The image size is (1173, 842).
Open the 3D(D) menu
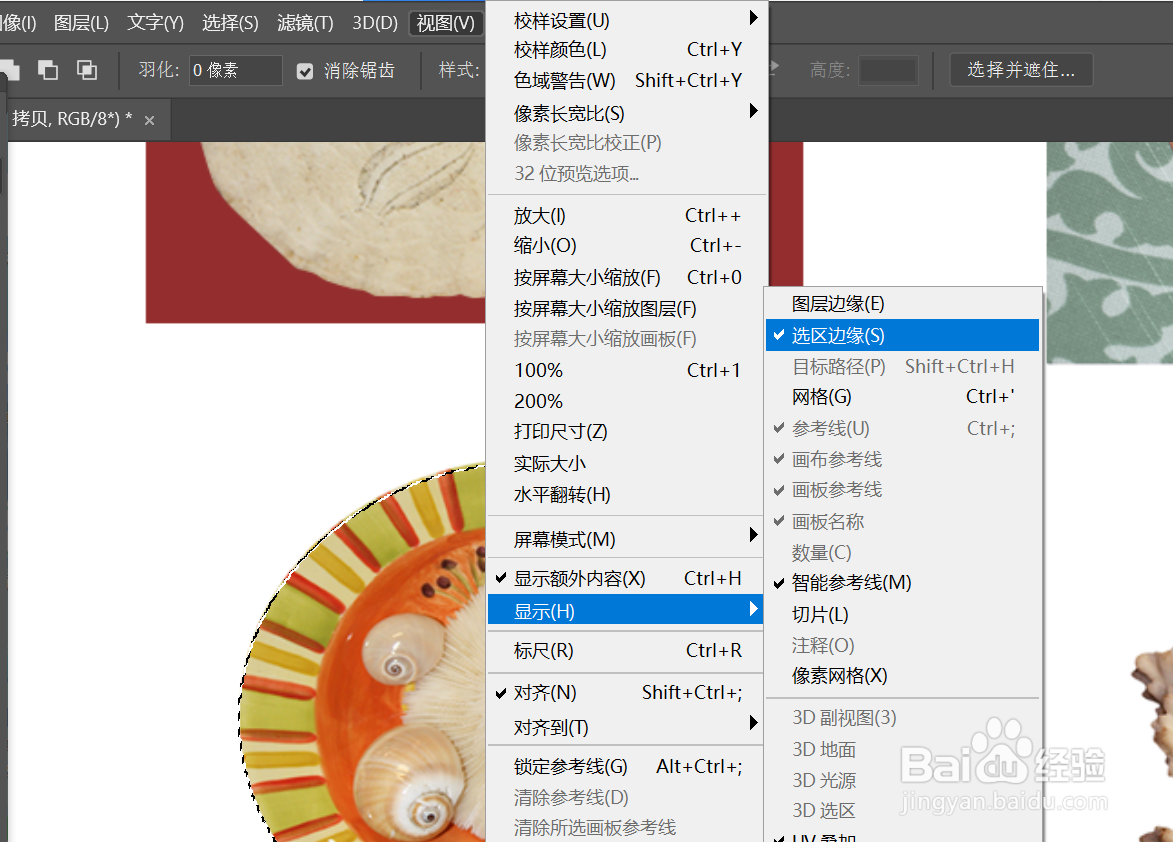click(x=375, y=23)
